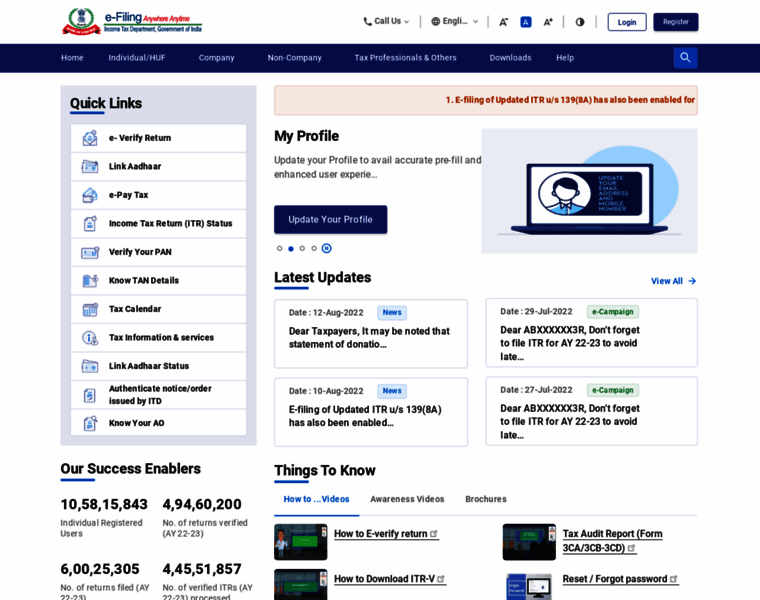The image size is (760, 600).
Task: Click the increase font size icon
Action: [548, 22]
